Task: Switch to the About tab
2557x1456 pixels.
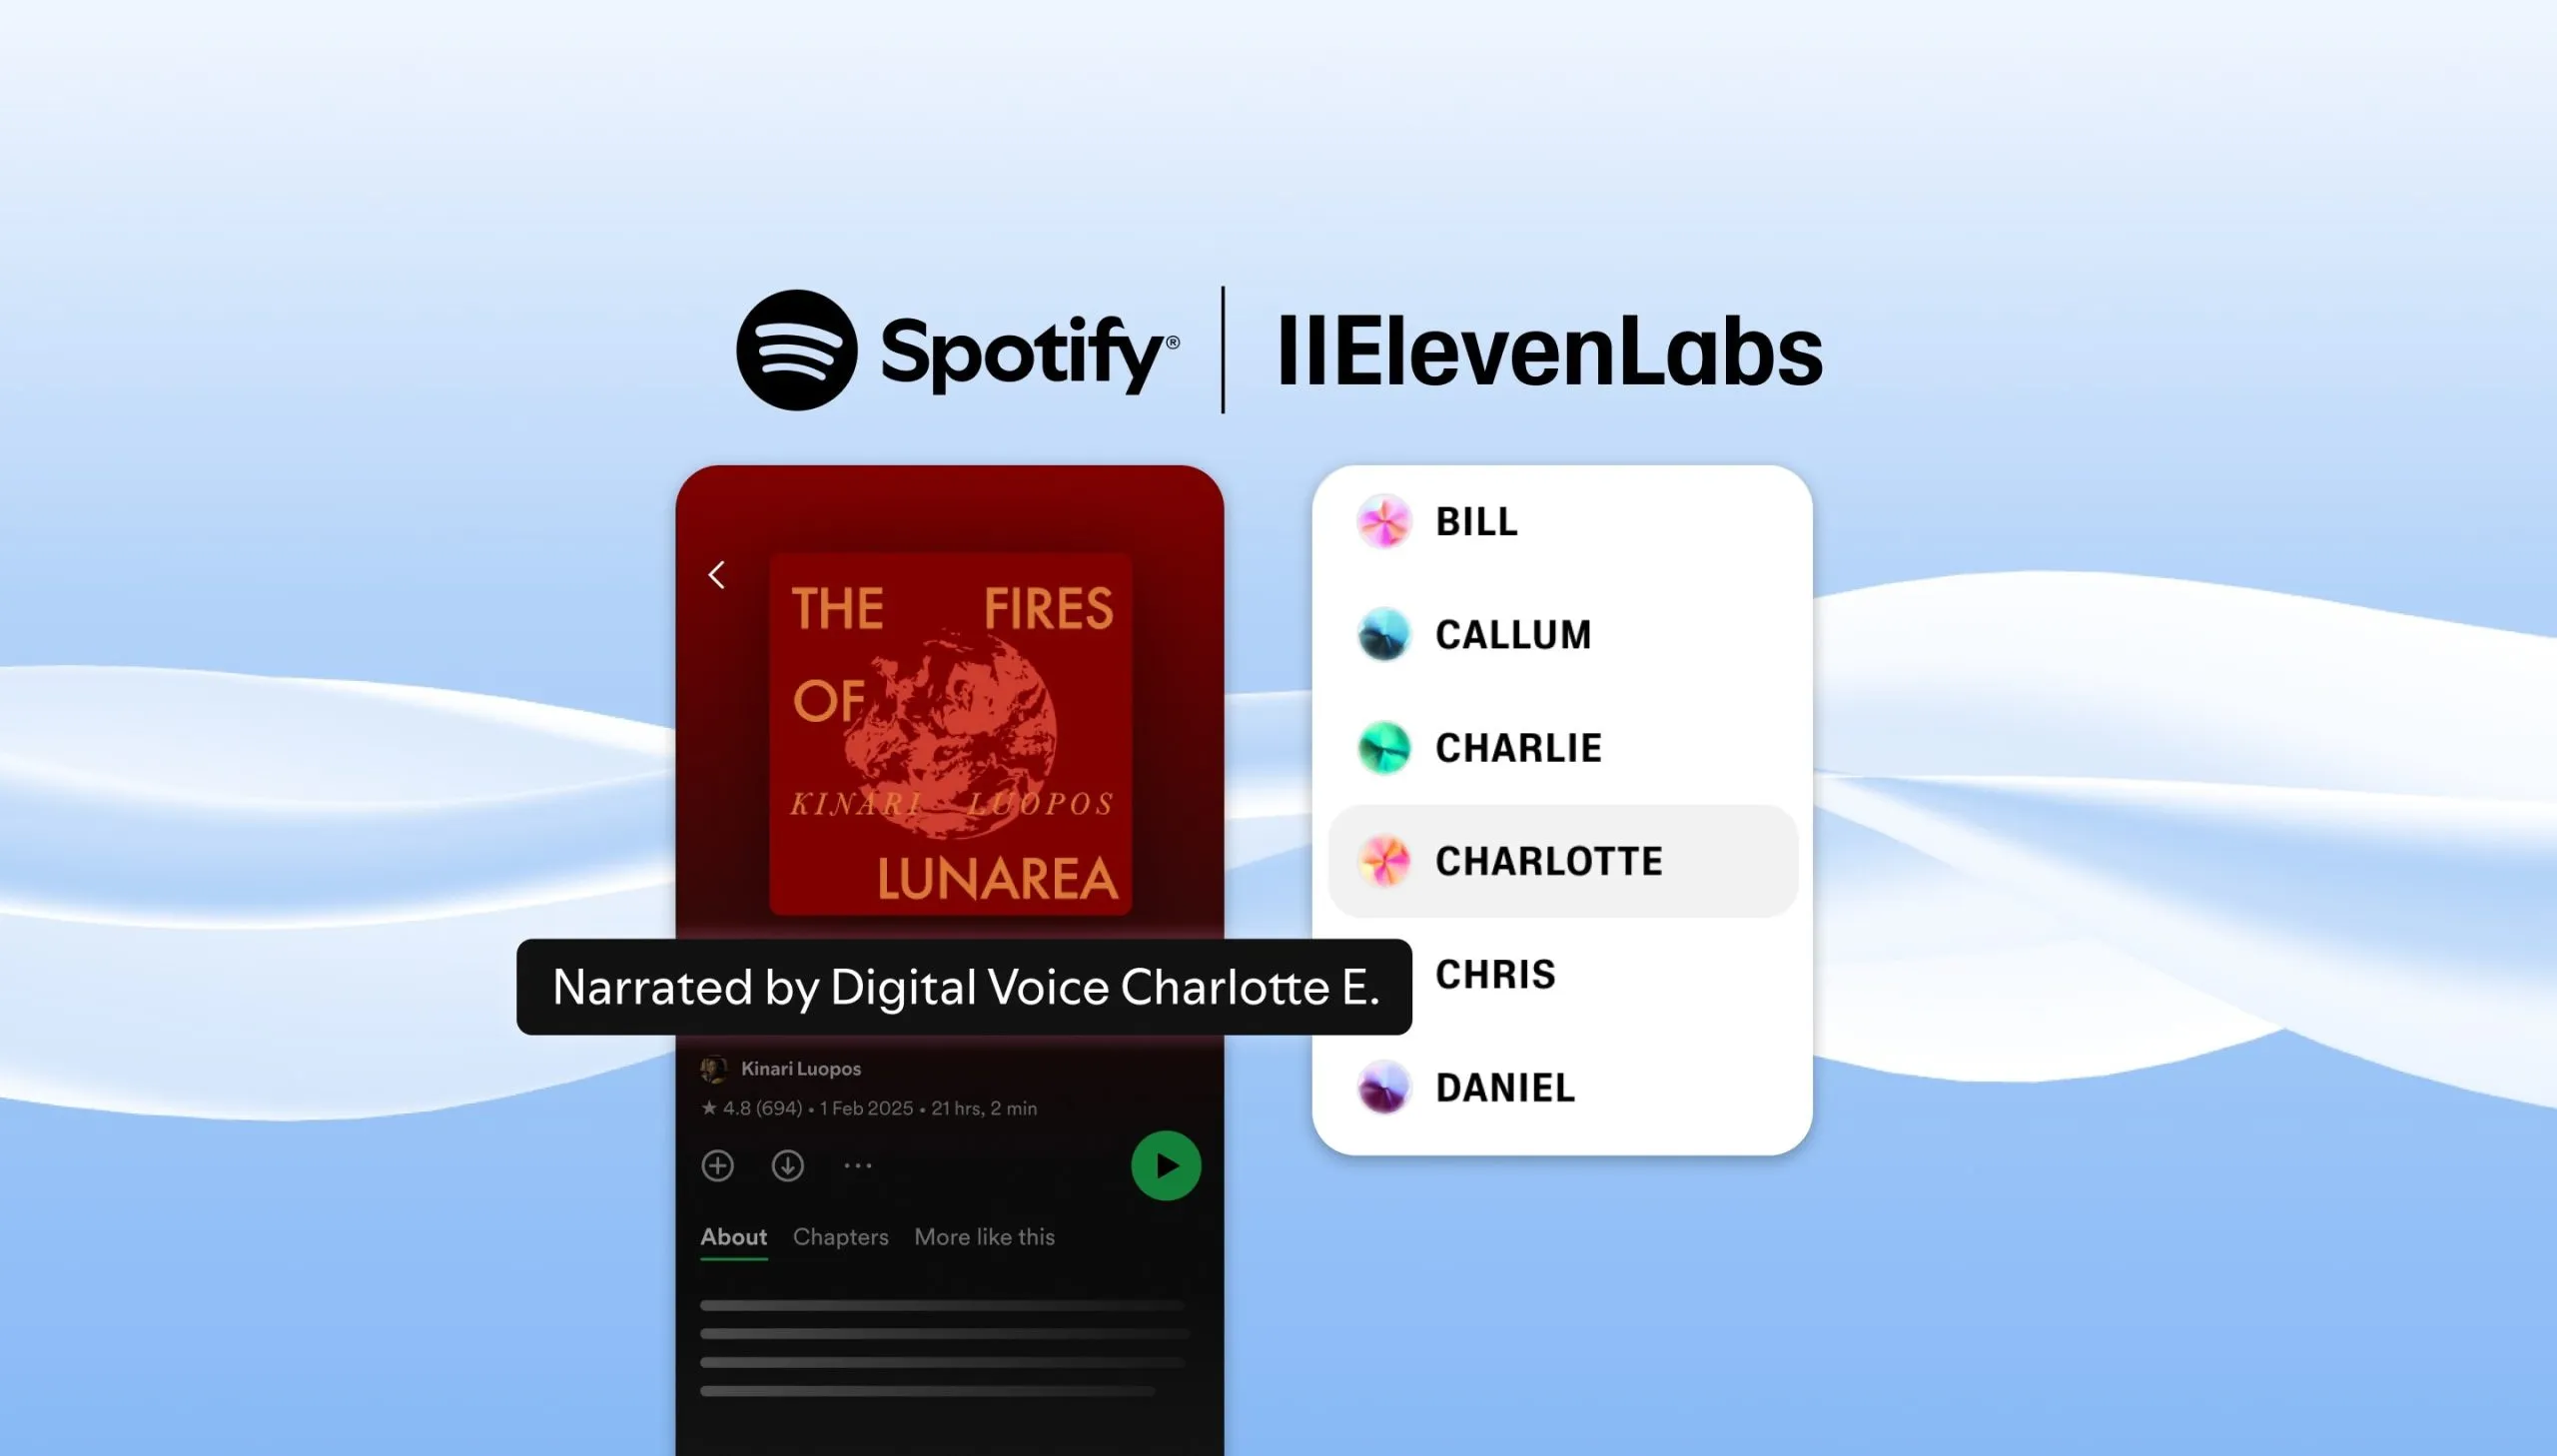Action: (734, 1236)
